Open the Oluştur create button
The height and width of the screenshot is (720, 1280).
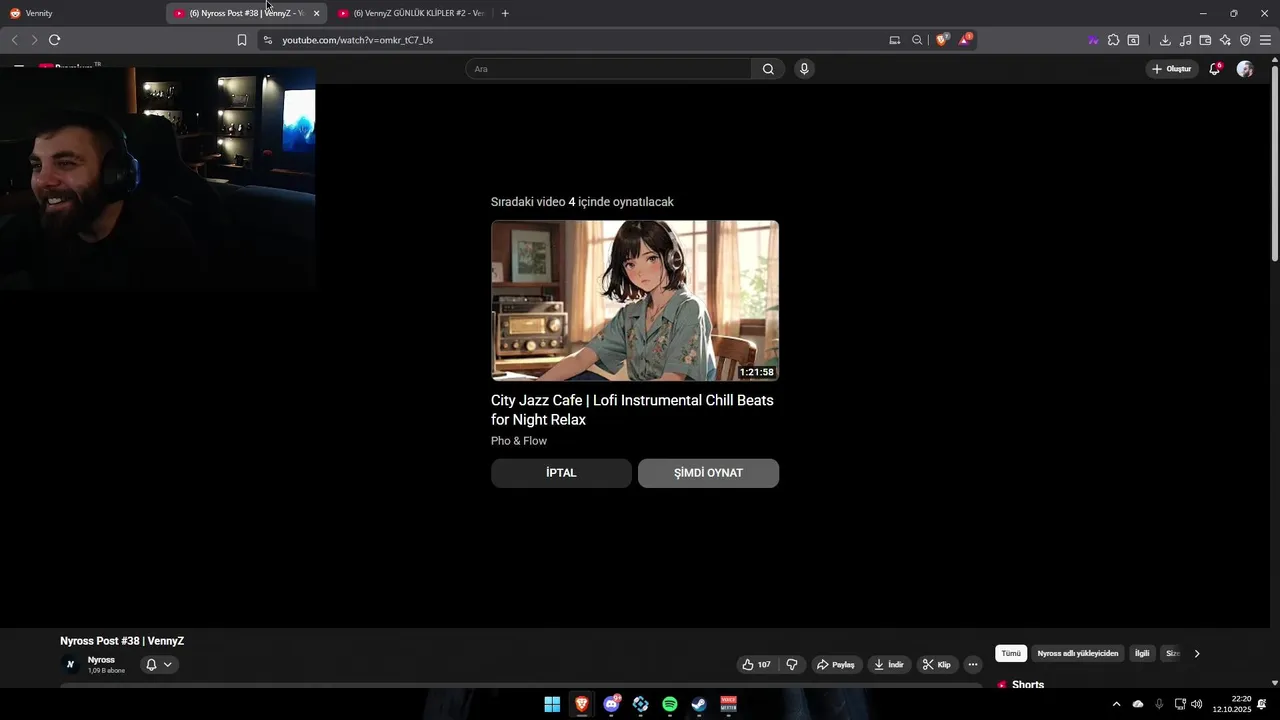pos(1172,69)
